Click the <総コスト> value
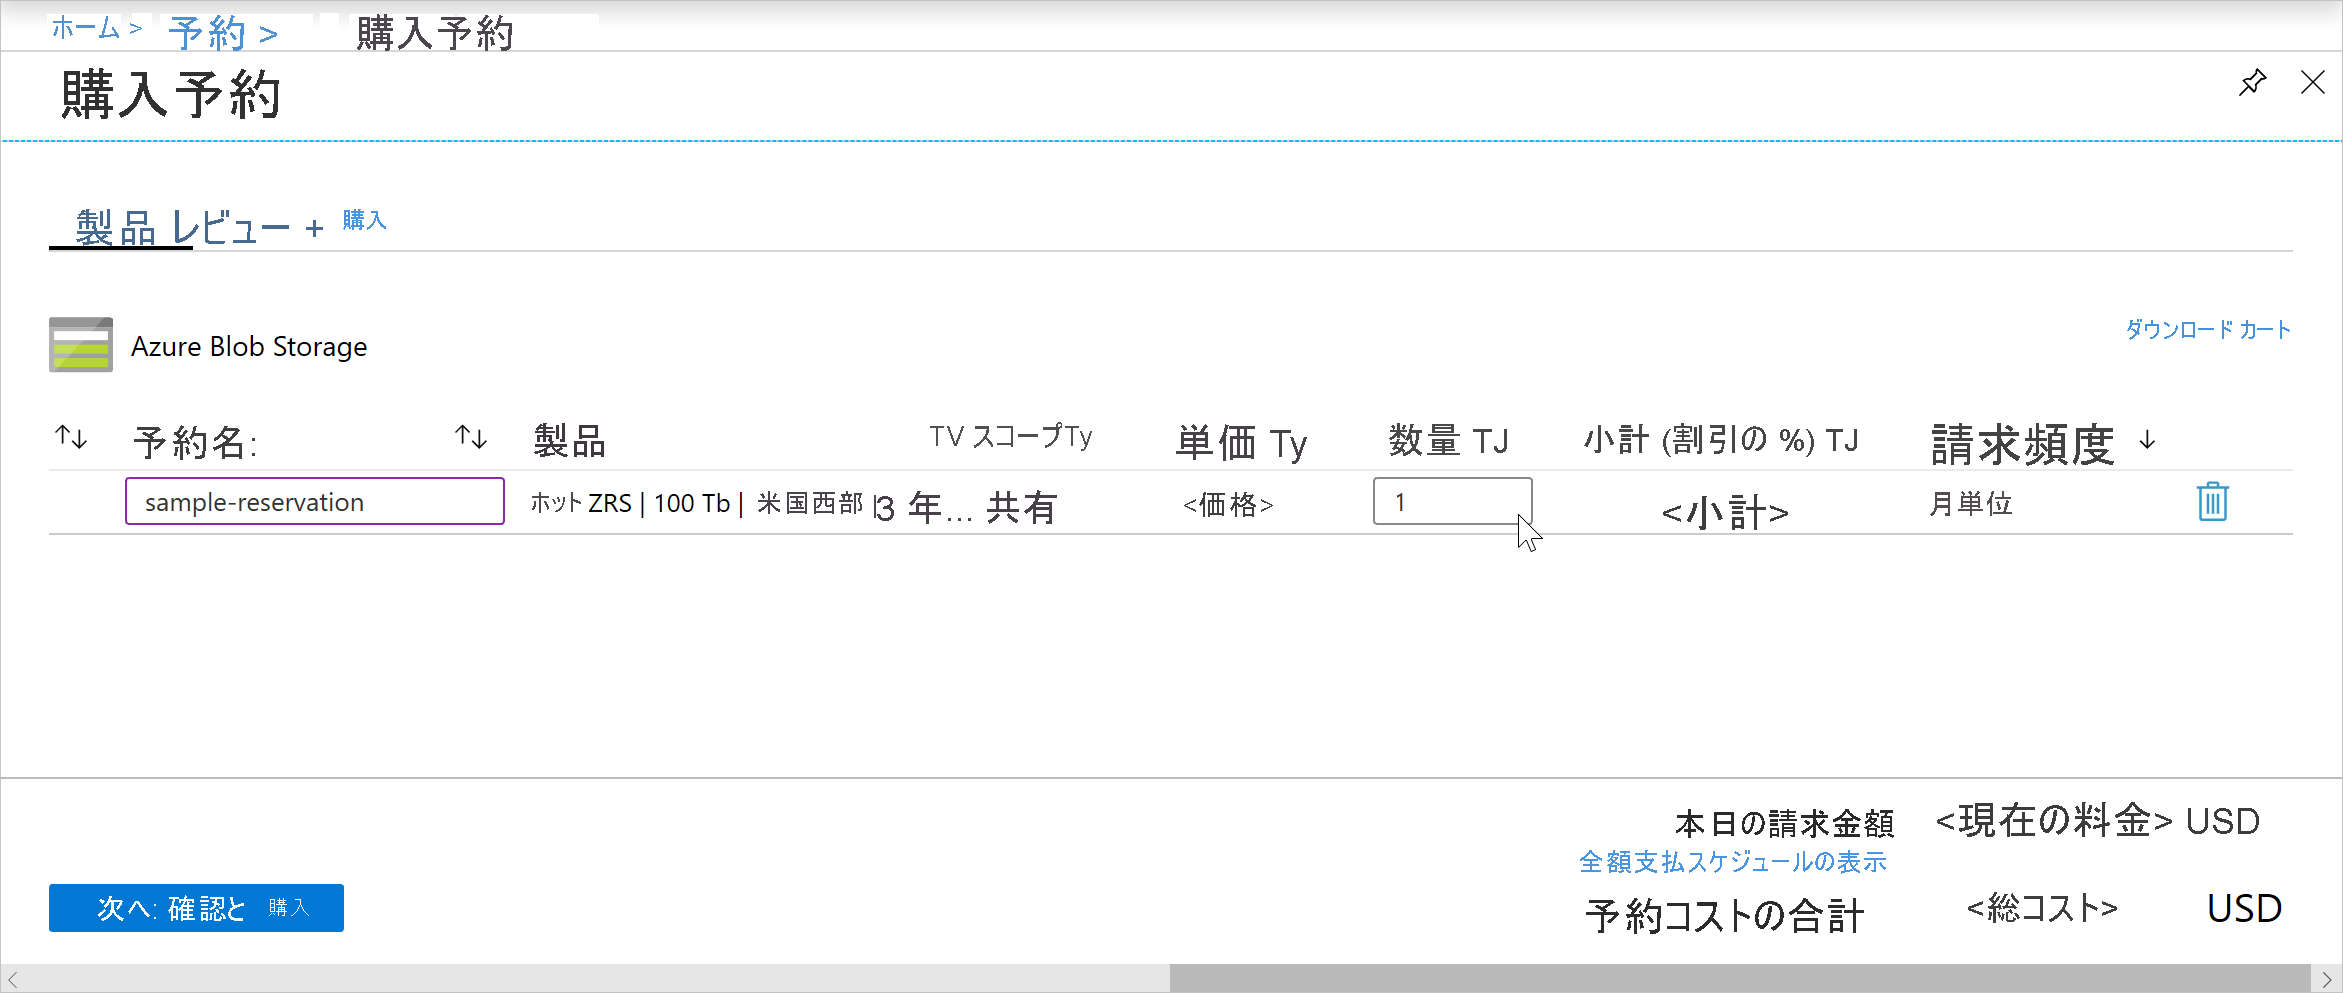 [2042, 908]
